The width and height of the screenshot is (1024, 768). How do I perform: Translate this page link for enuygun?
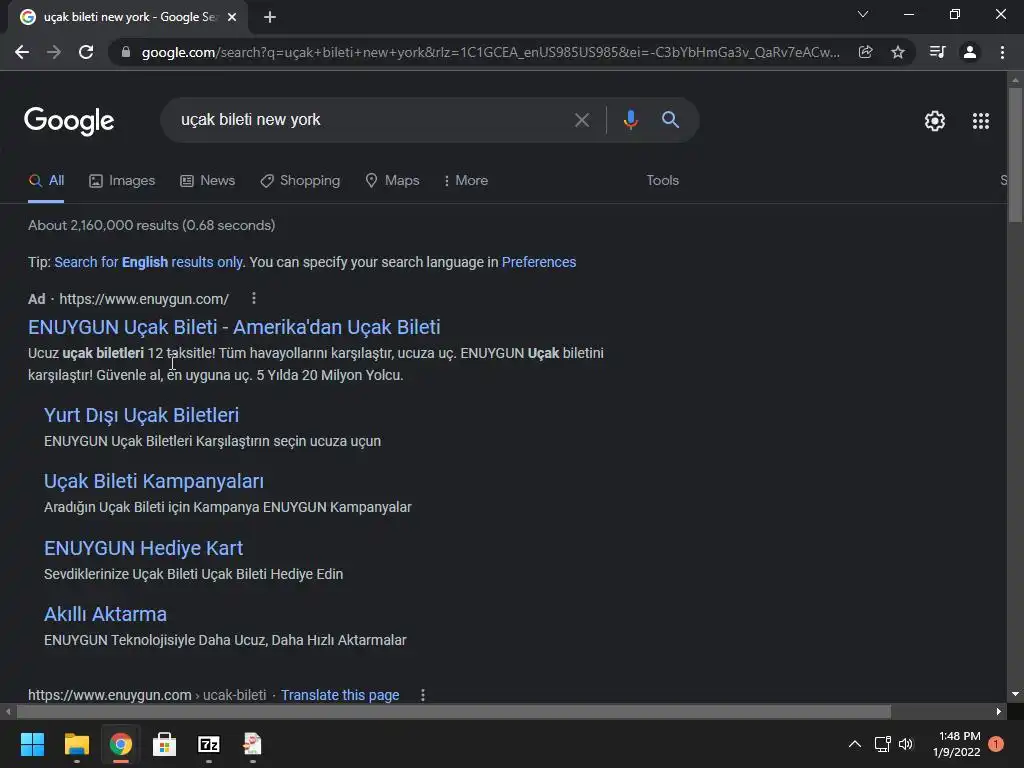(x=340, y=695)
